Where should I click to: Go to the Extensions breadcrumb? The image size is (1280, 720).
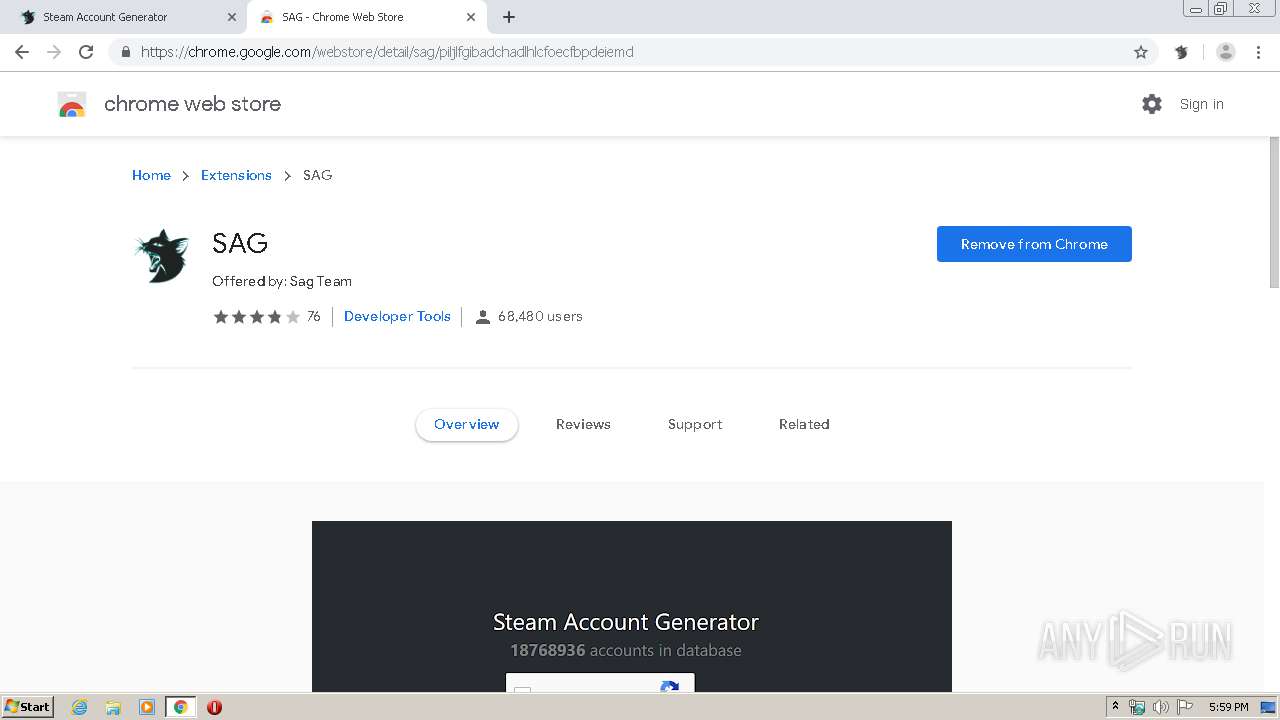coord(236,175)
